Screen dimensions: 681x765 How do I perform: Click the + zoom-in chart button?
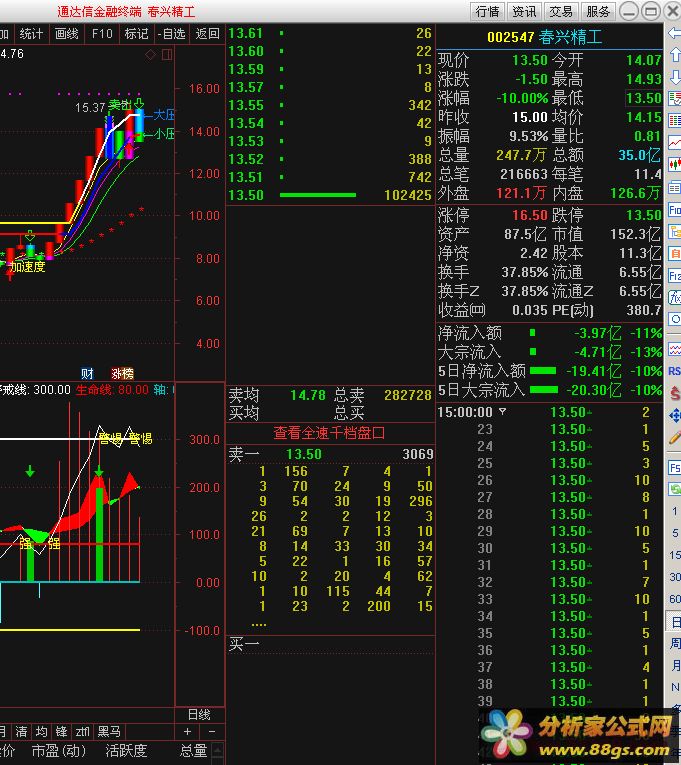pos(187,732)
